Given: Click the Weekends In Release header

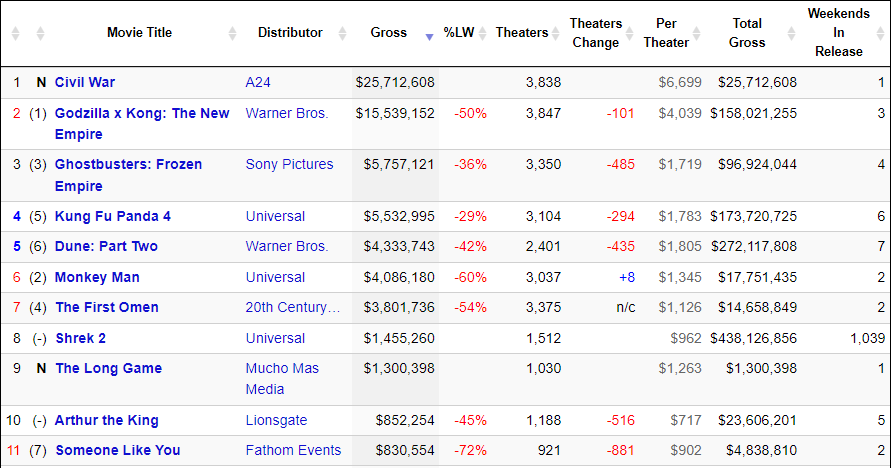Looking at the screenshot, I should (839, 32).
